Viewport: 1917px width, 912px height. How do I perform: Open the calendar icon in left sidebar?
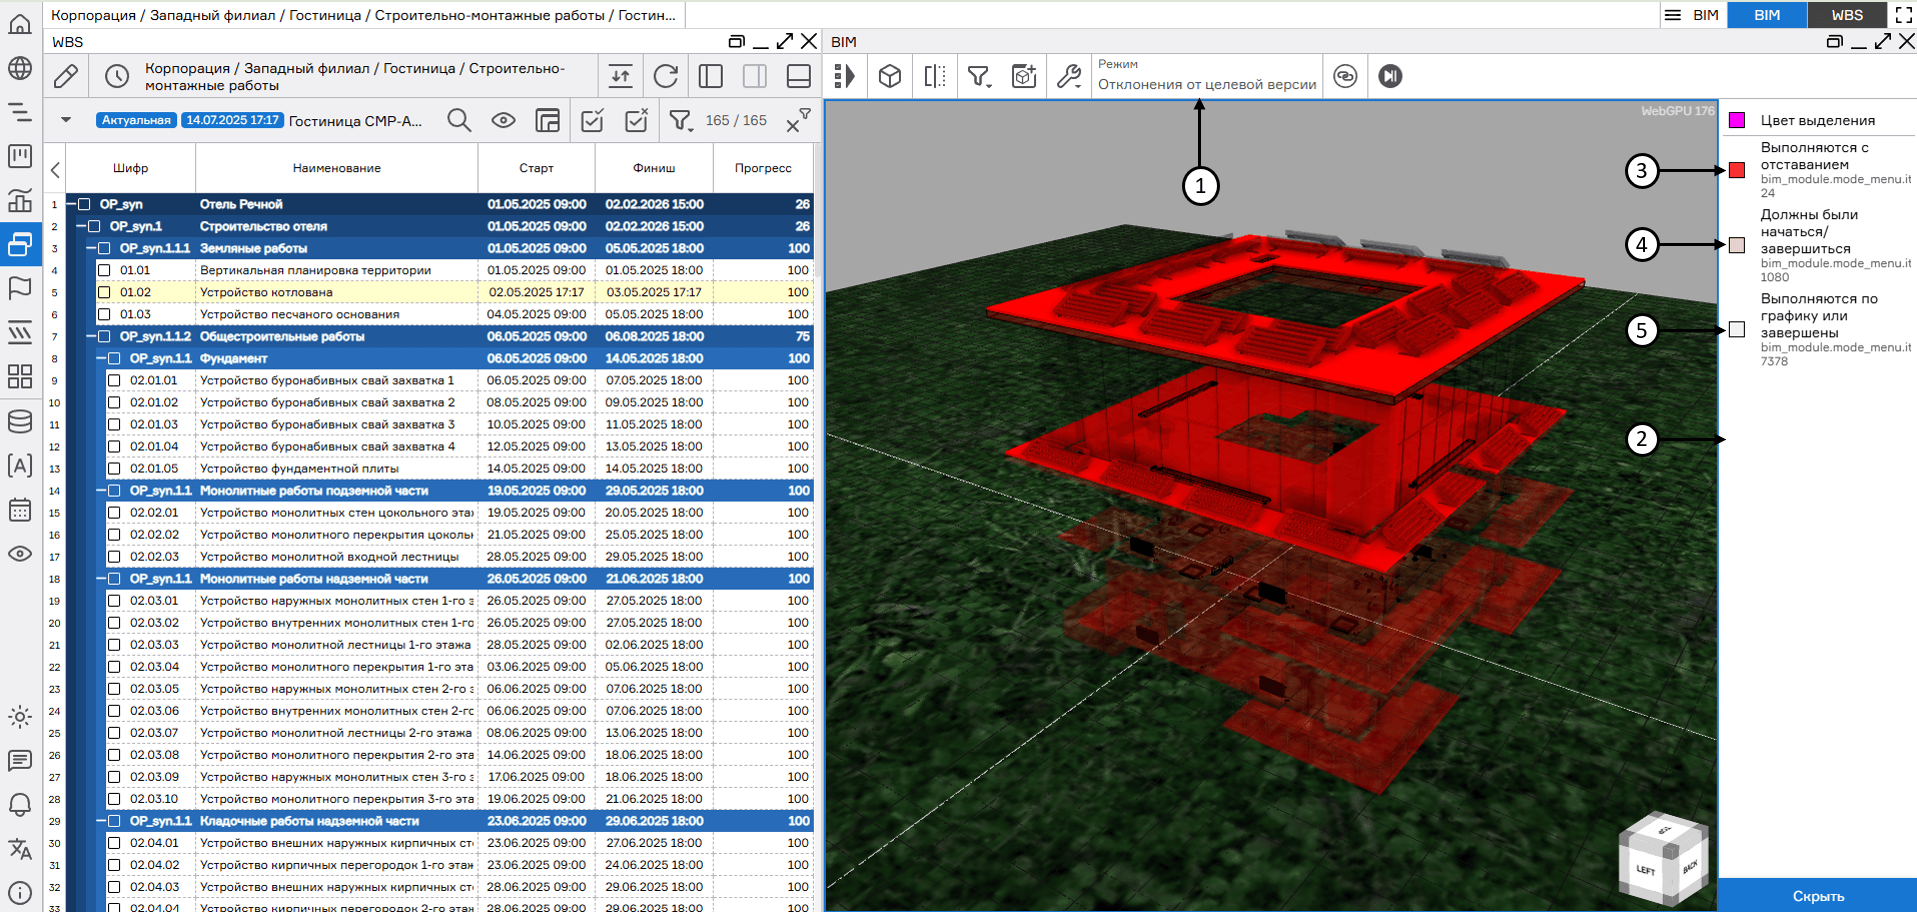tap(20, 509)
